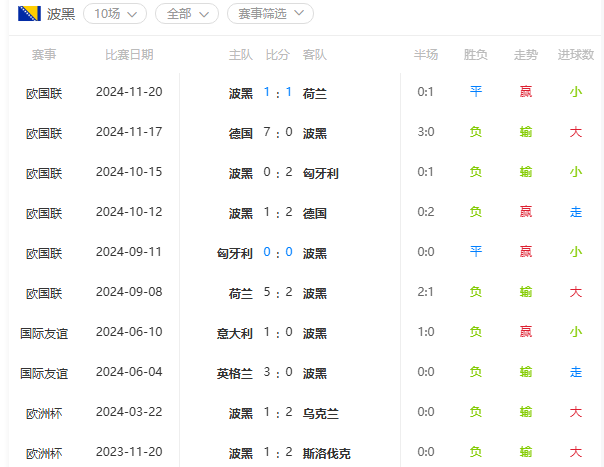
Task: Open the 7:0 score for 德国 match
Action: click(x=278, y=133)
